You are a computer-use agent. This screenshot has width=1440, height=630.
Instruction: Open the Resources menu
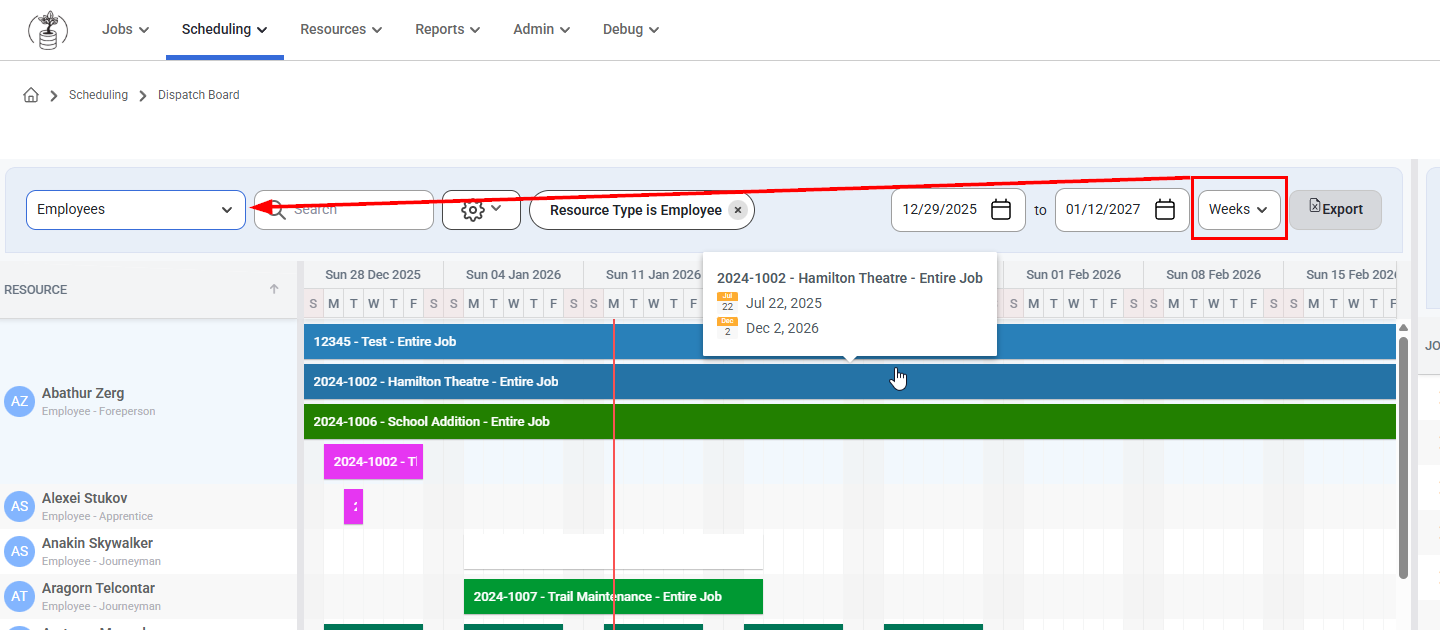point(341,30)
